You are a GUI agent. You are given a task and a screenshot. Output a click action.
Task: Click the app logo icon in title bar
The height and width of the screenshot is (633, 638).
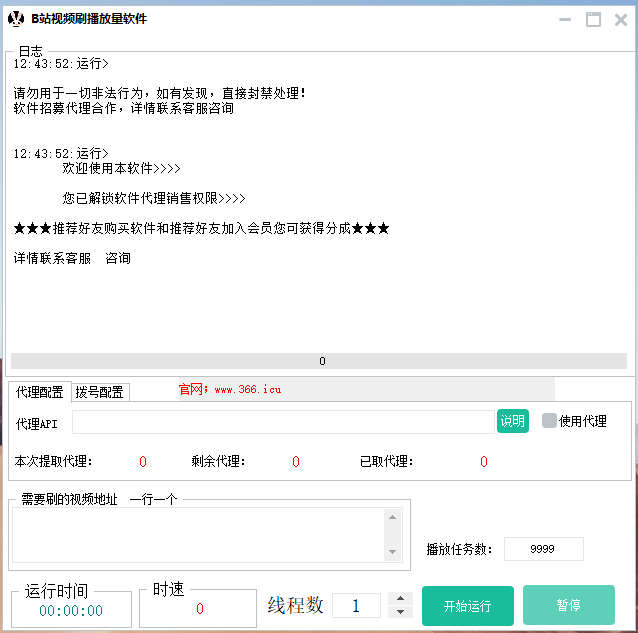15,18
